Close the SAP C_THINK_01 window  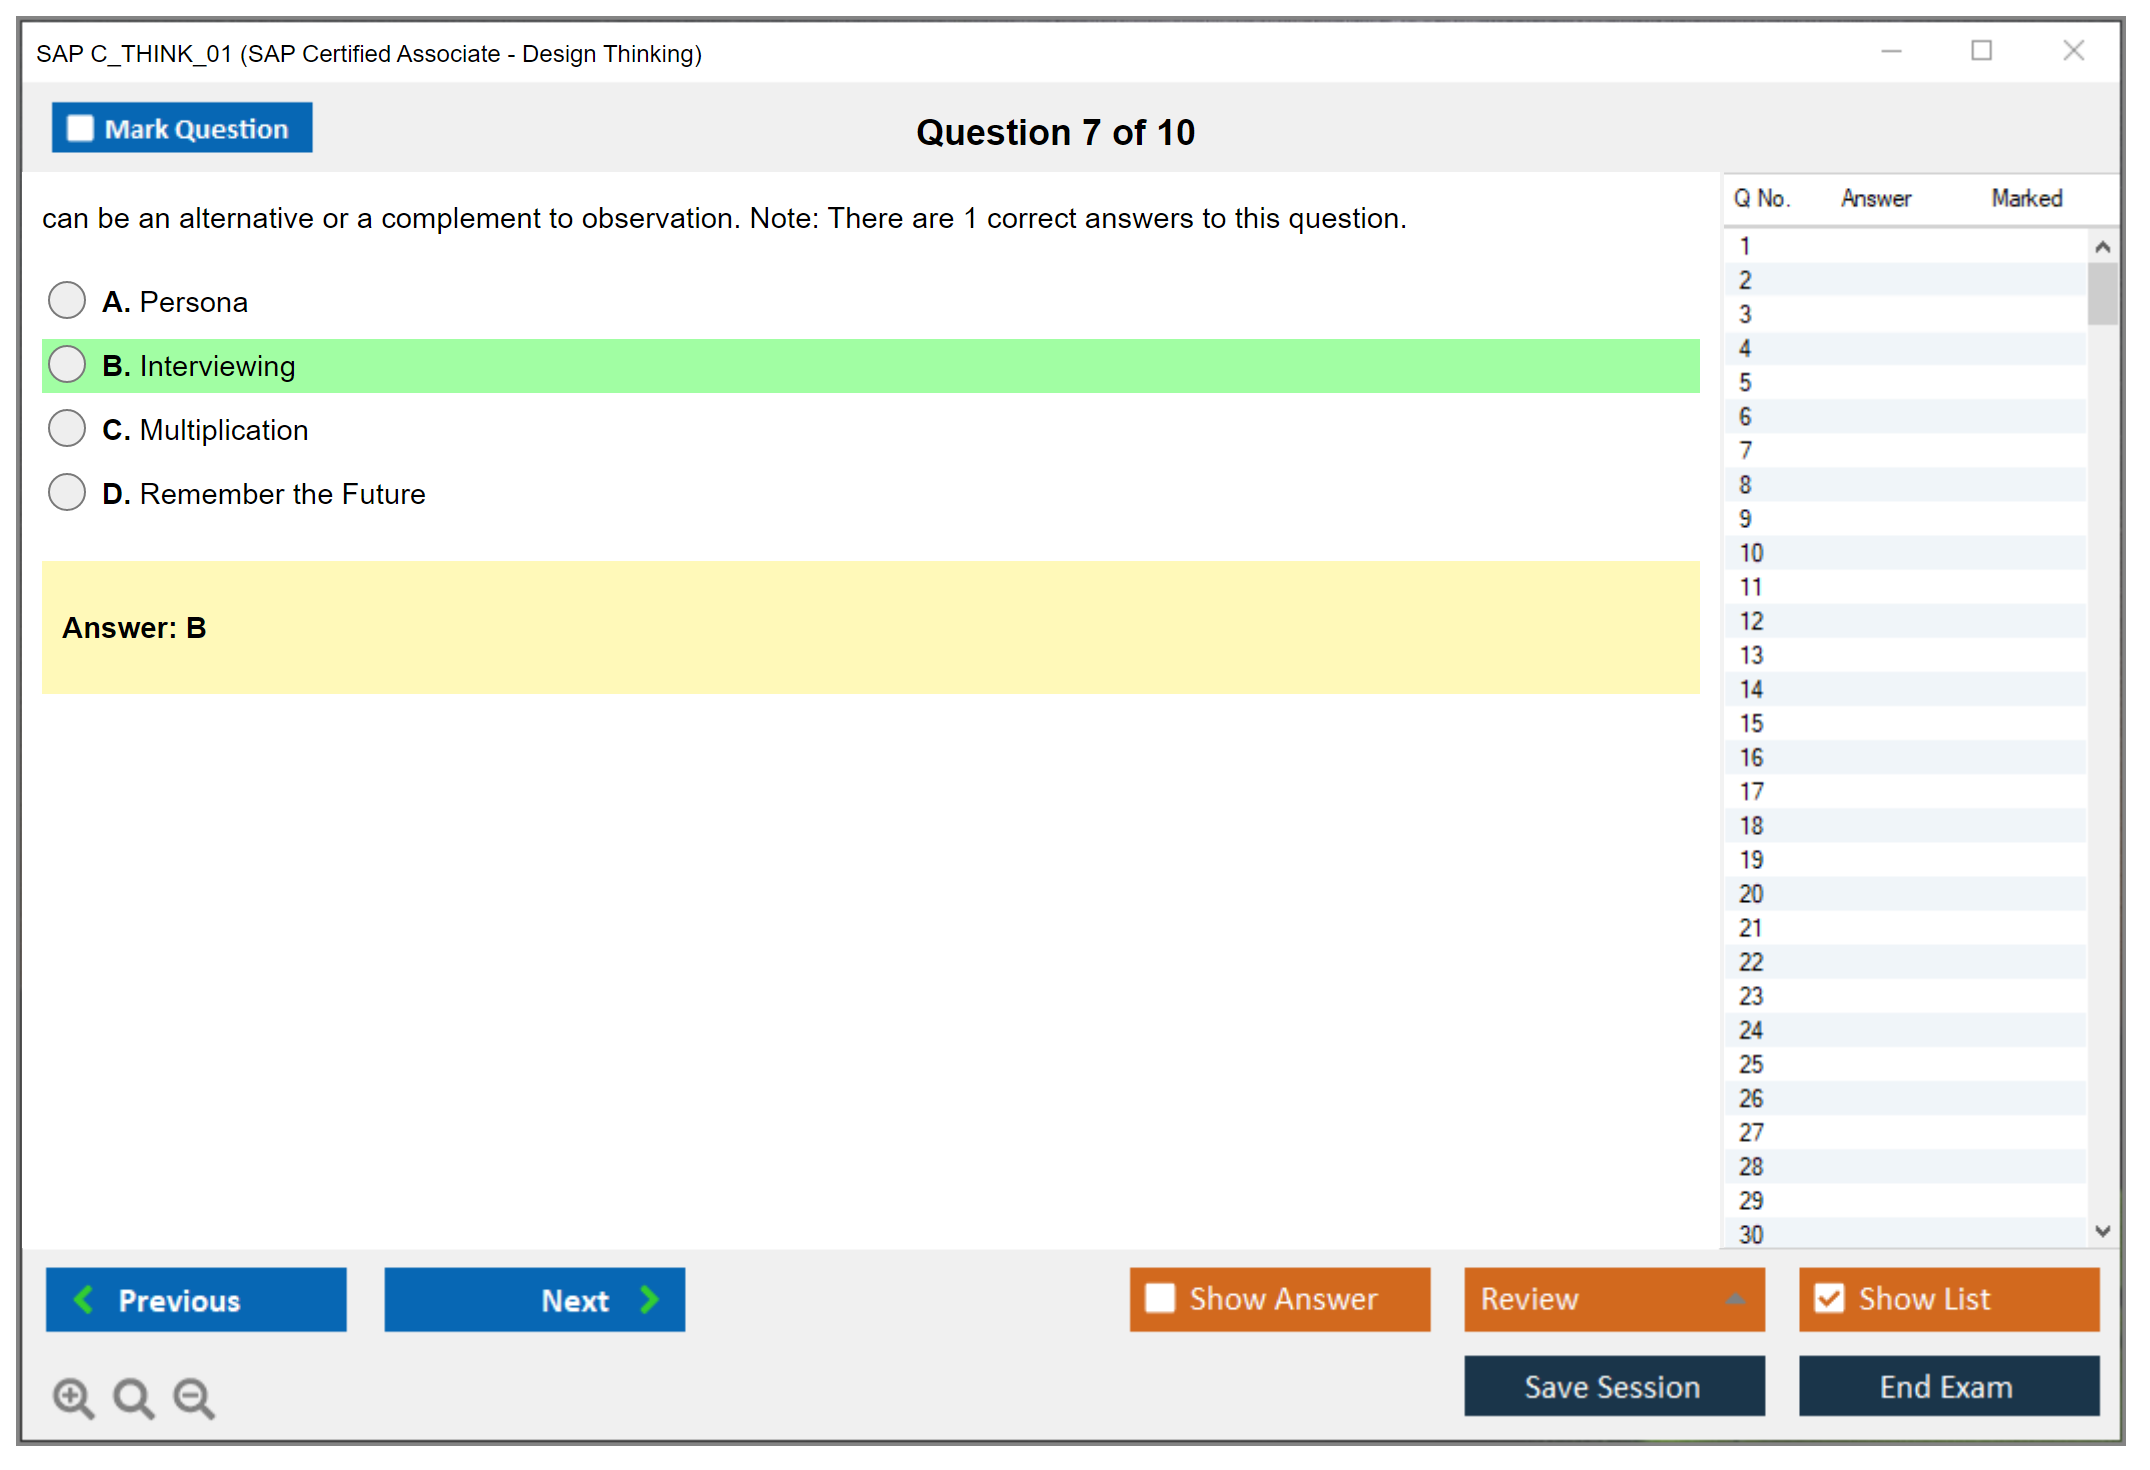click(x=2073, y=51)
